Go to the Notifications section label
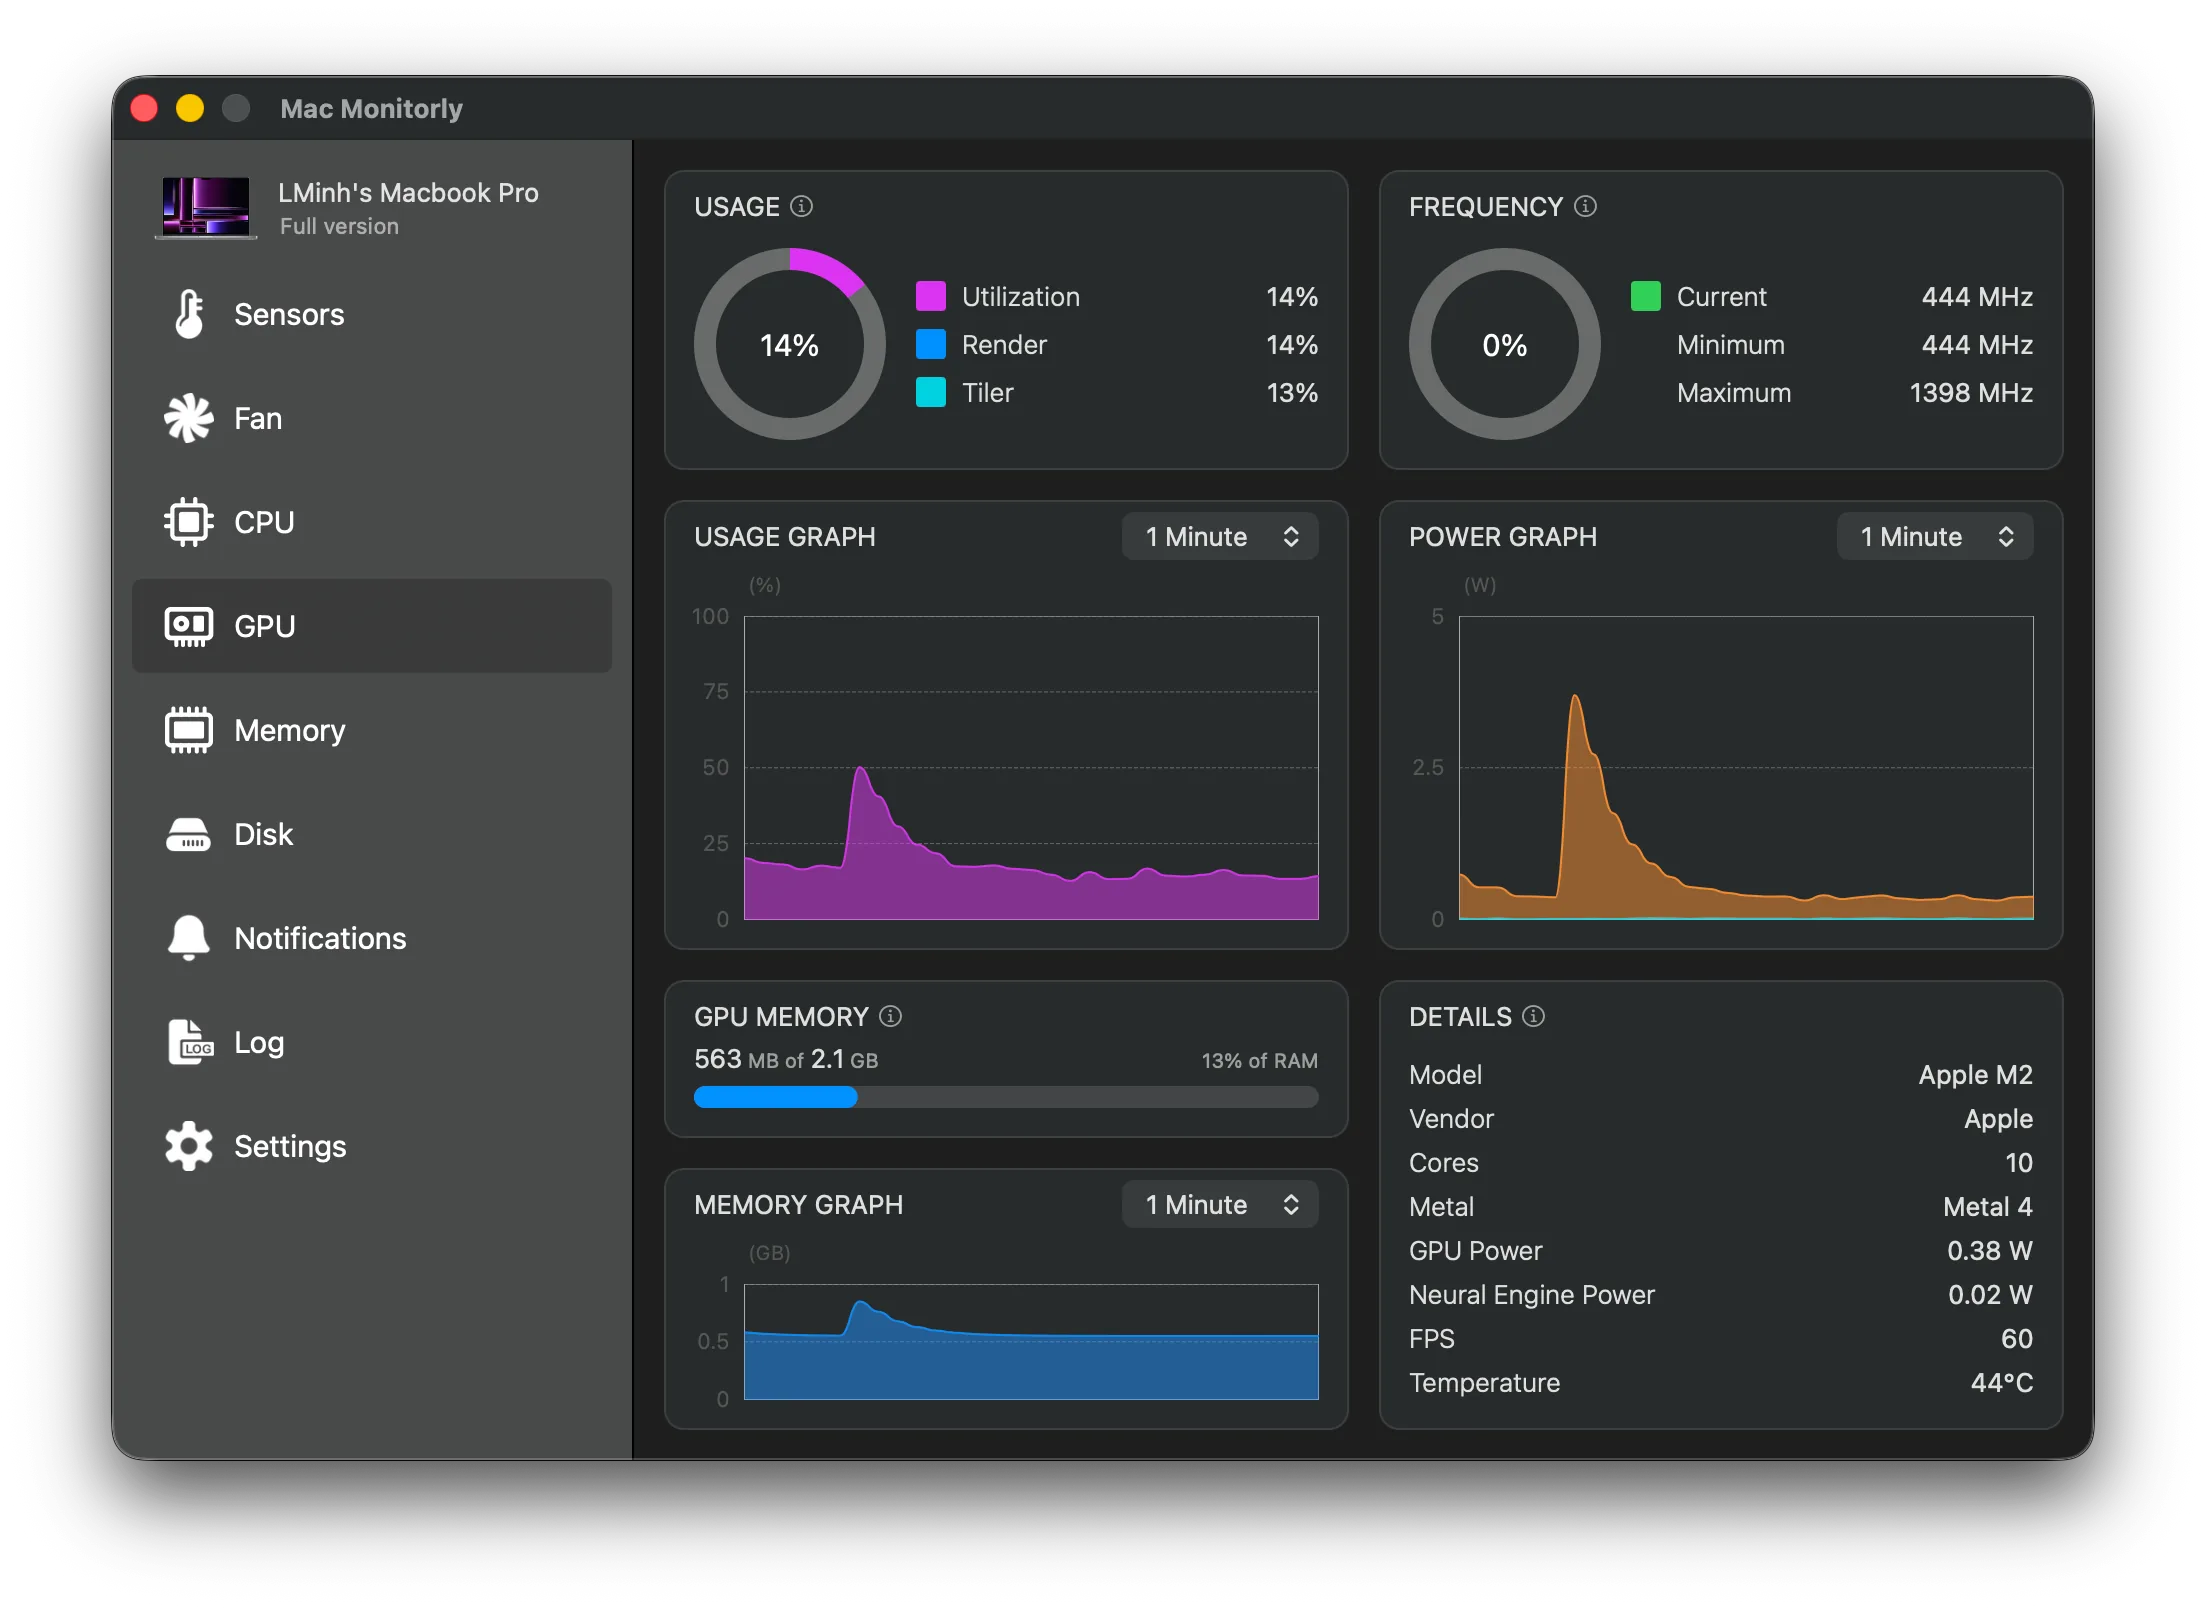 click(x=320, y=938)
